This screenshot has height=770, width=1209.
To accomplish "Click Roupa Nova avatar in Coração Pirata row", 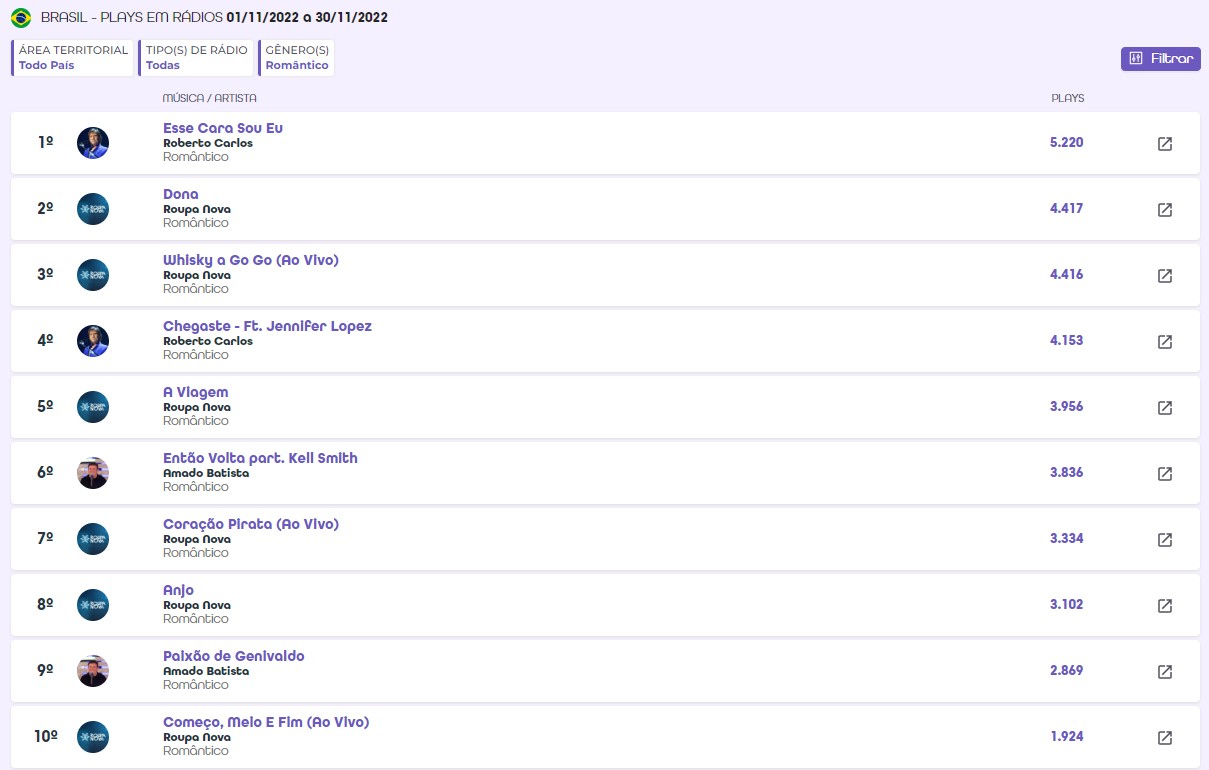I will point(93,539).
